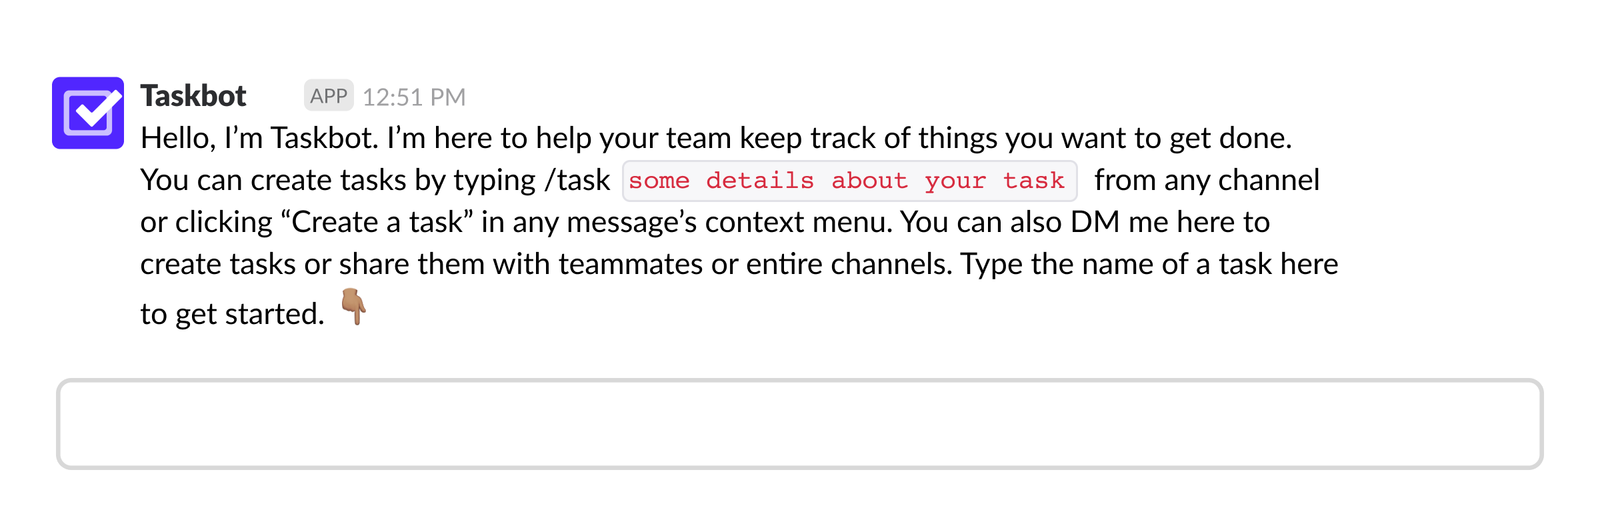1600x530 pixels.
Task: Focus the empty message input field
Action: pos(799,424)
